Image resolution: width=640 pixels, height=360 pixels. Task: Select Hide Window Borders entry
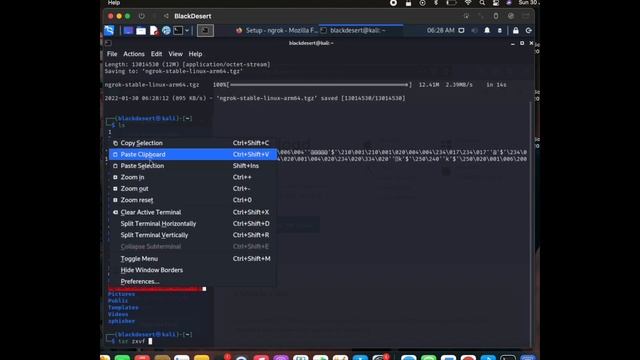[x=192, y=270]
